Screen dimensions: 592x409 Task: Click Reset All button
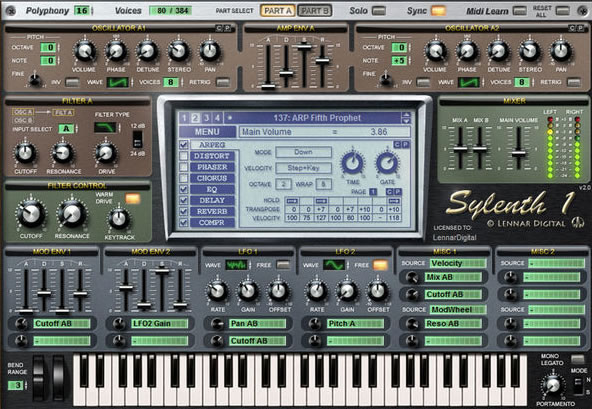tap(563, 11)
